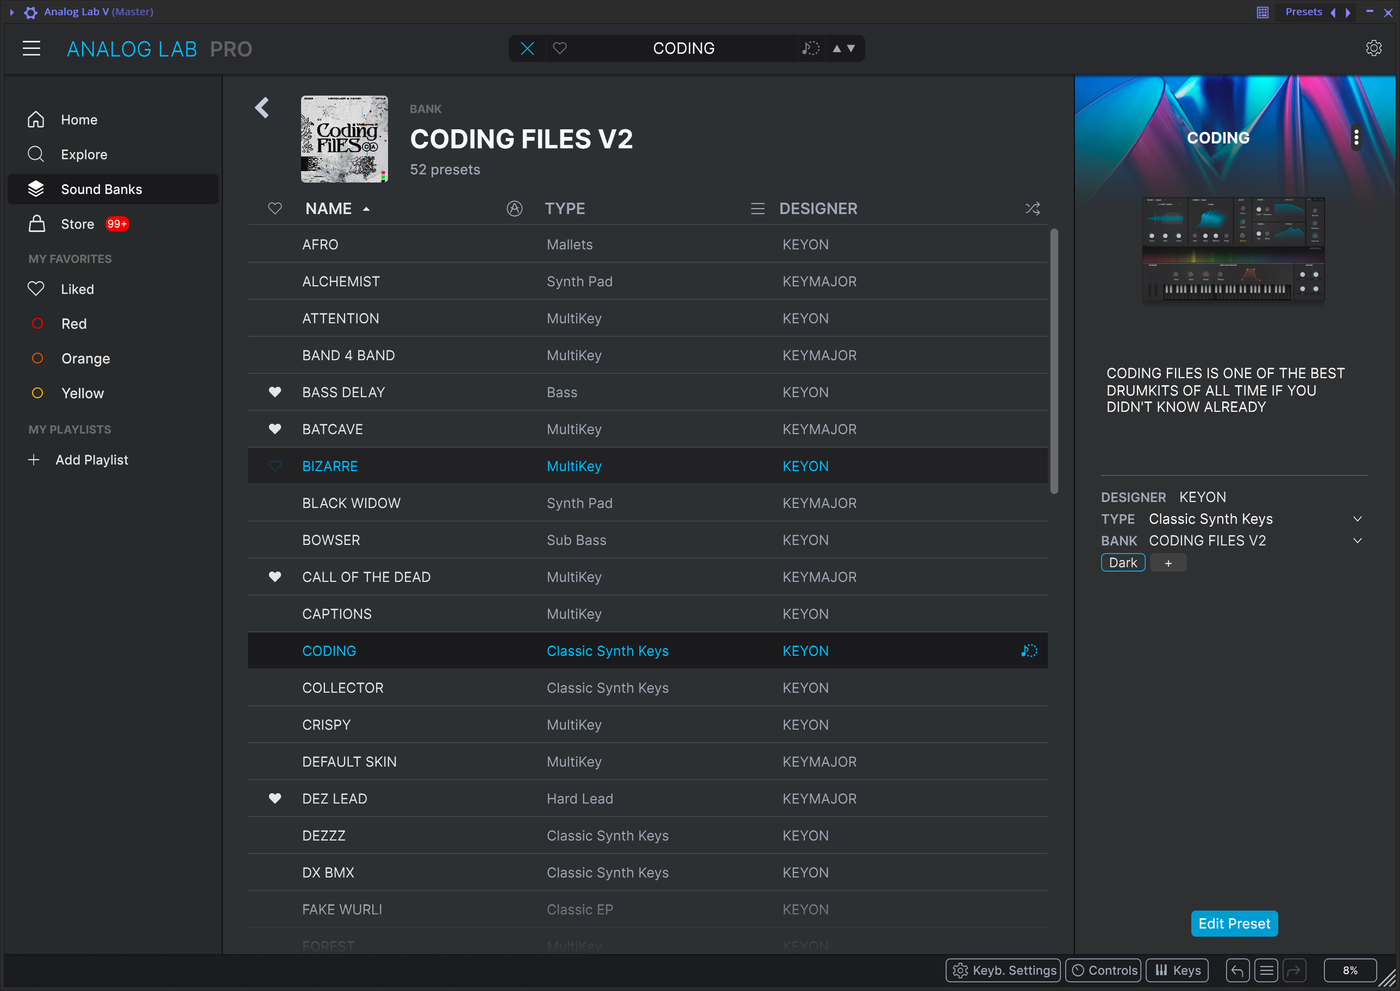Click the 8% CPU meter
Viewport: 1400px width, 991px height.
(1350, 970)
